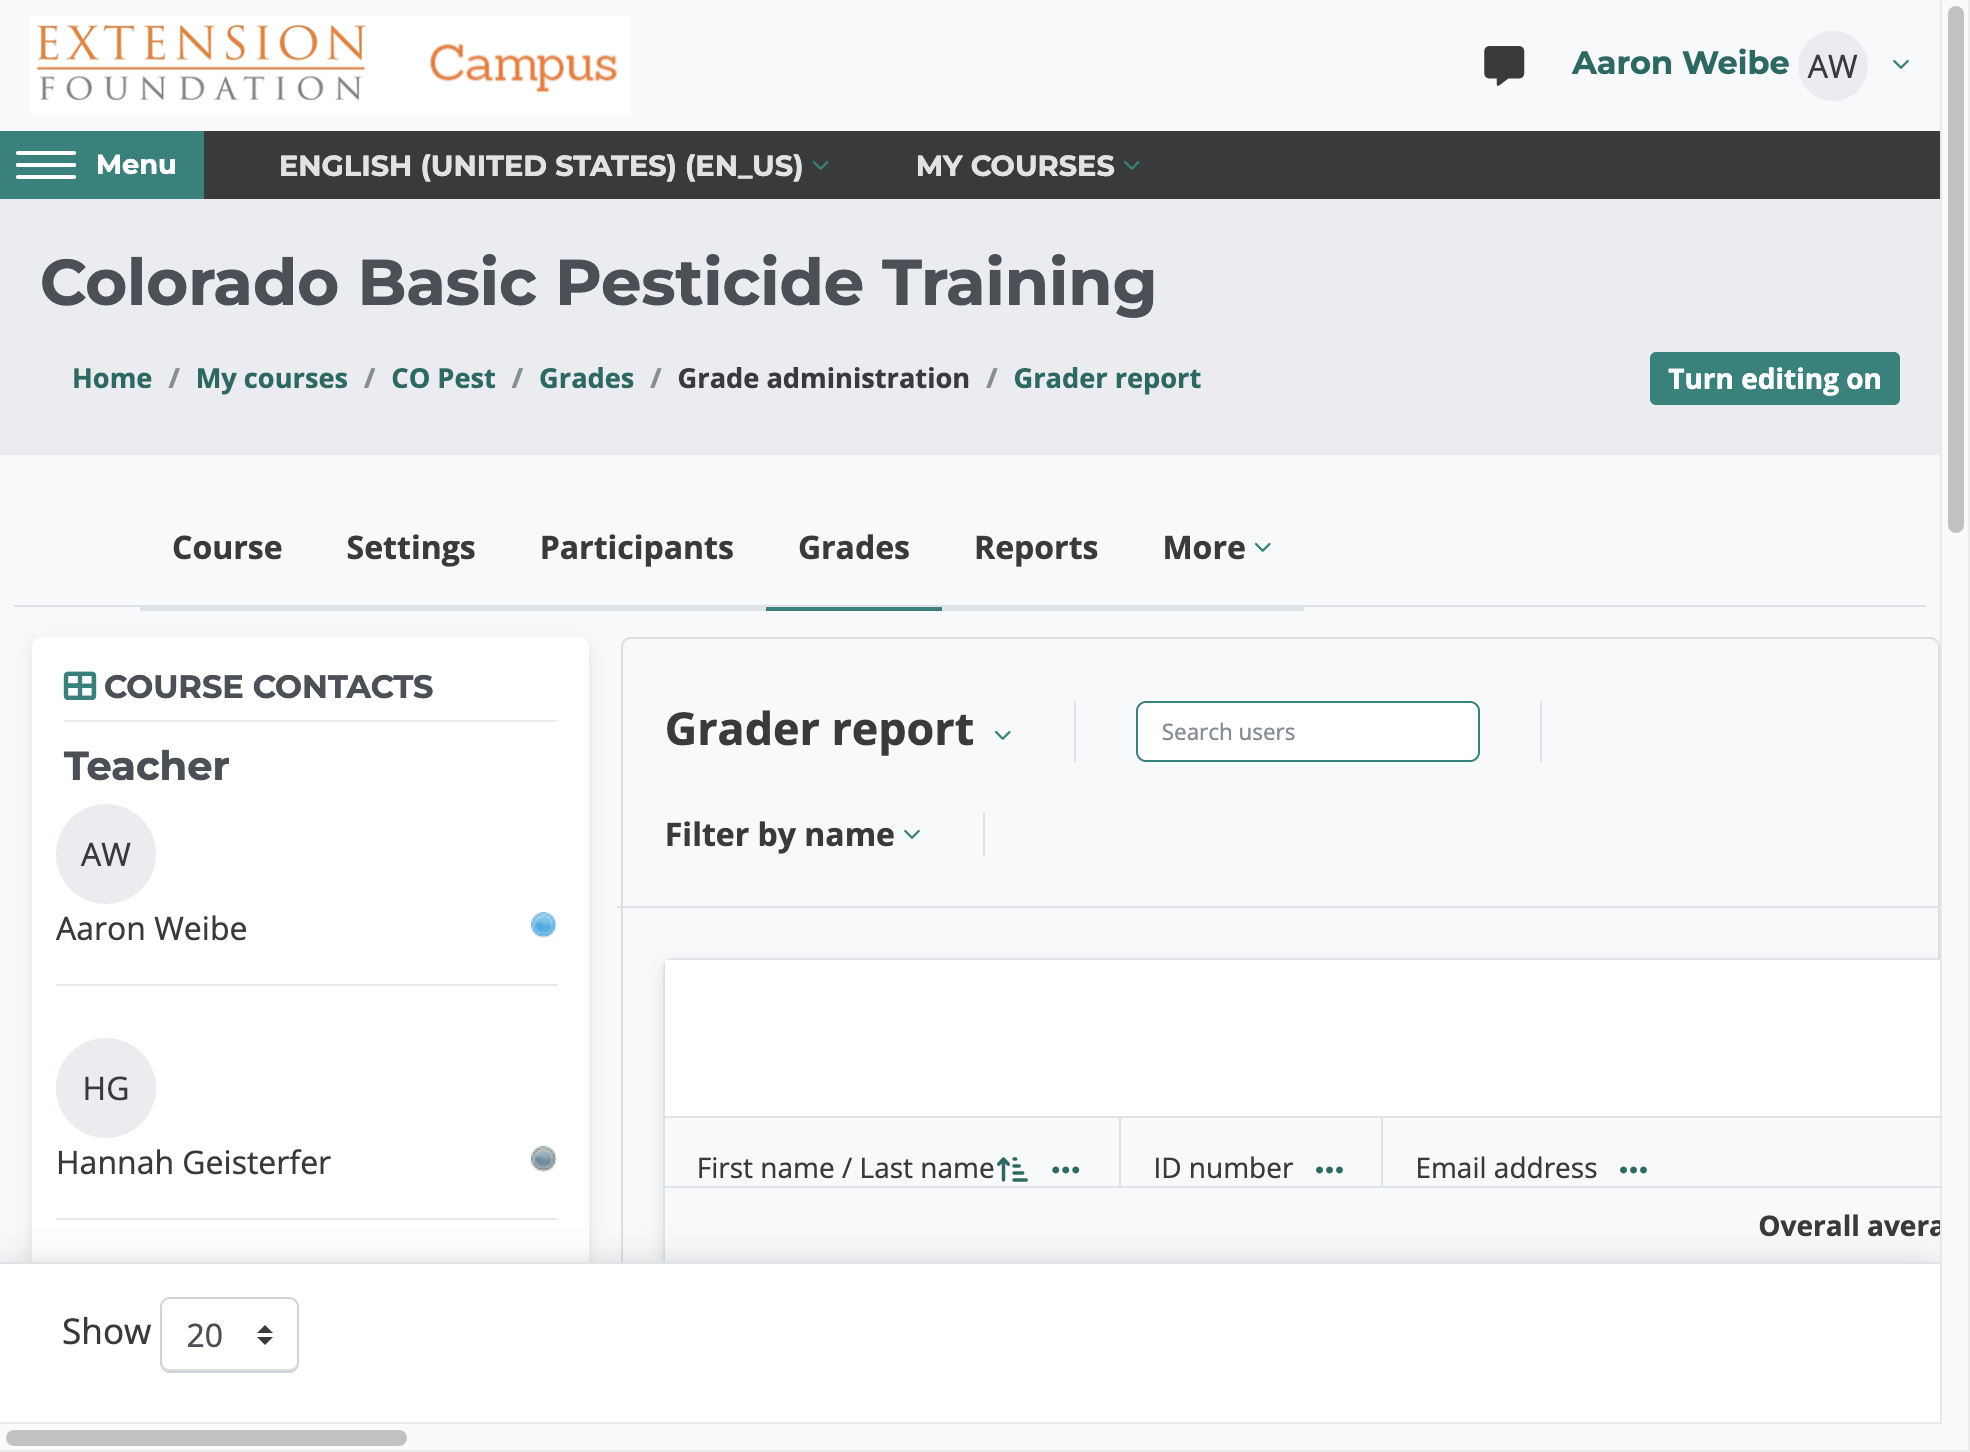Switch to the Settings tab

point(410,548)
